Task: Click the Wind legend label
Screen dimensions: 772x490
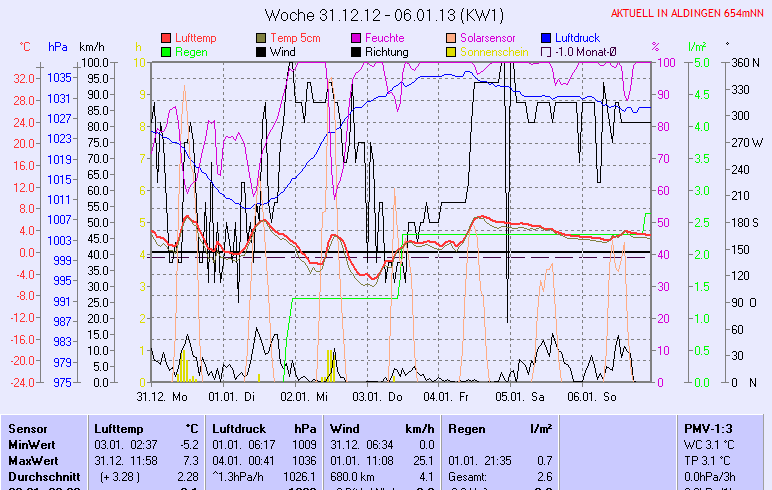Action: coord(283,51)
